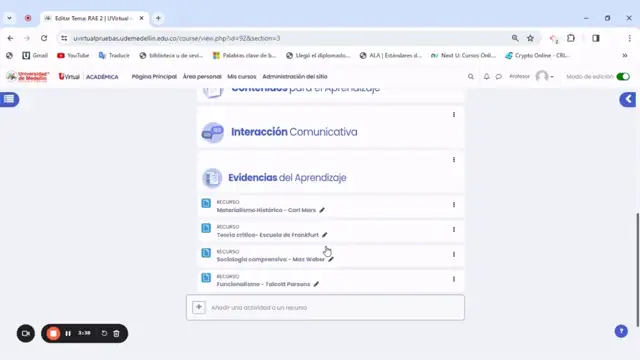Open three-dot menu for Sociología comprensiva
Image resolution: width=640 pixels, height=360 pixels.
tap(454, 255)
